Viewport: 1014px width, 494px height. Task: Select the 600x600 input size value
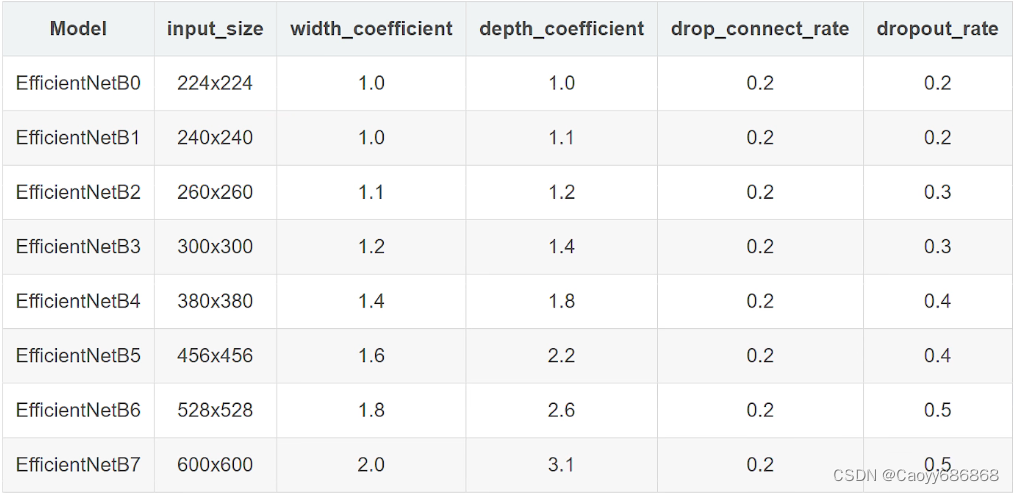215,464
